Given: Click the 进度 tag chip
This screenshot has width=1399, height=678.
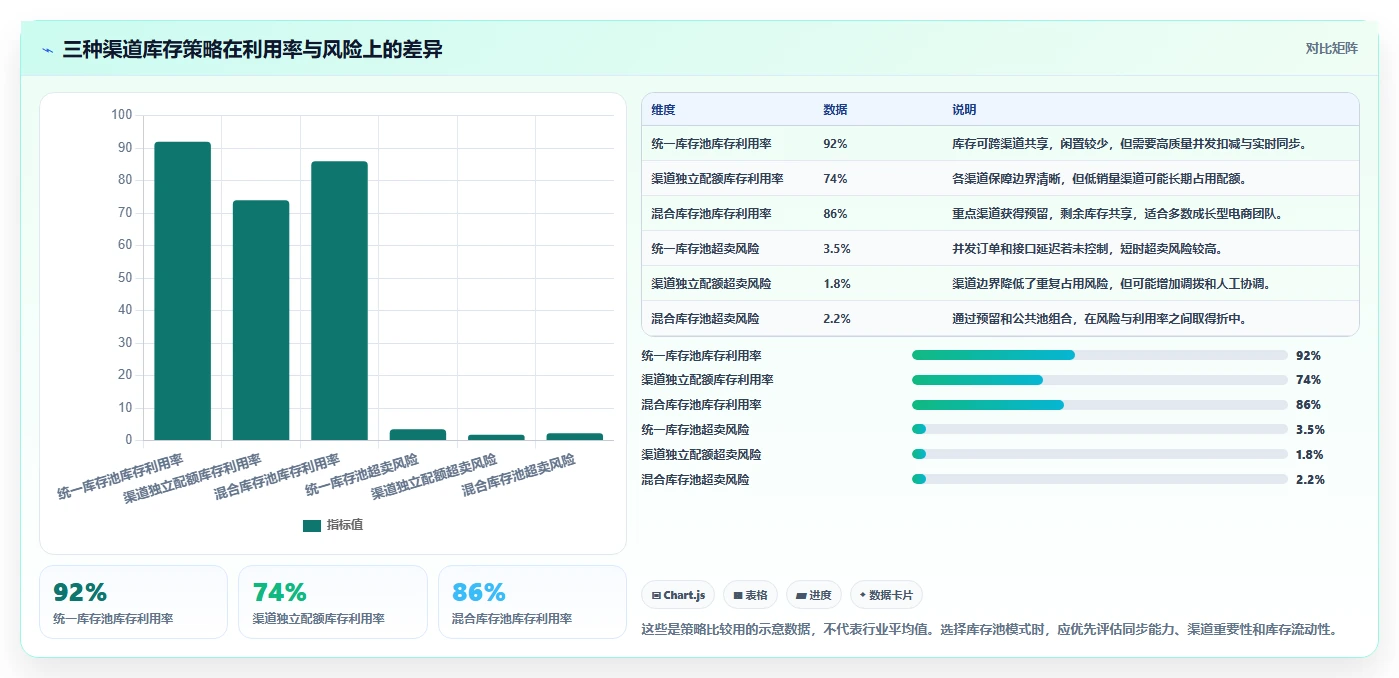Looking at the screenshot, I should tap(814, 595).
